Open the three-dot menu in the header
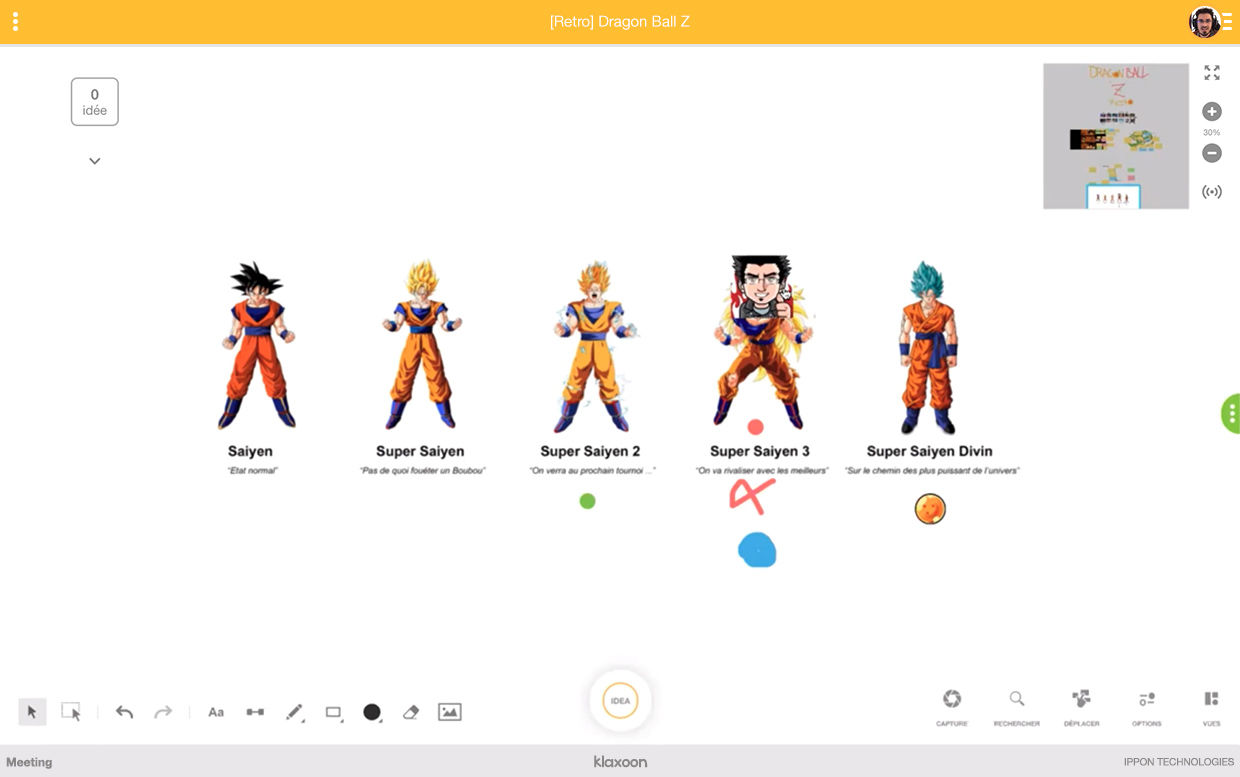The image size is (1240, 777). coord(15,21)
